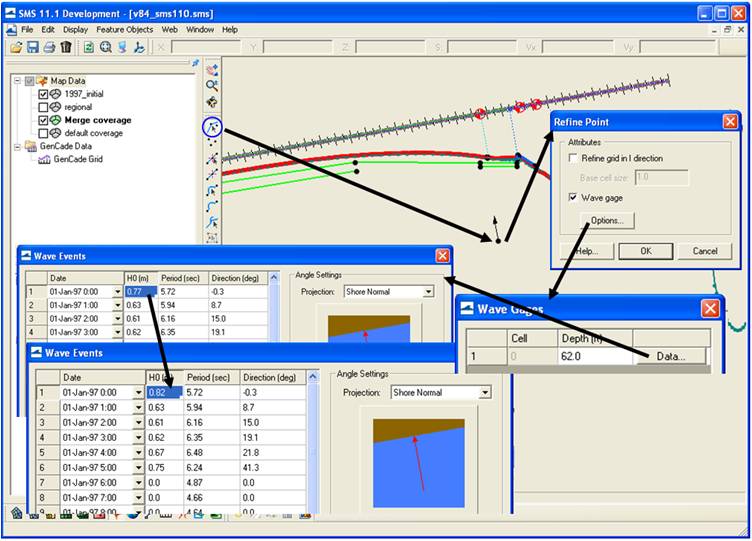Uncheck the Merge coverage checkbox
Image resolution: width=752 pixels, height=541 pixels.
click(43, 120)
